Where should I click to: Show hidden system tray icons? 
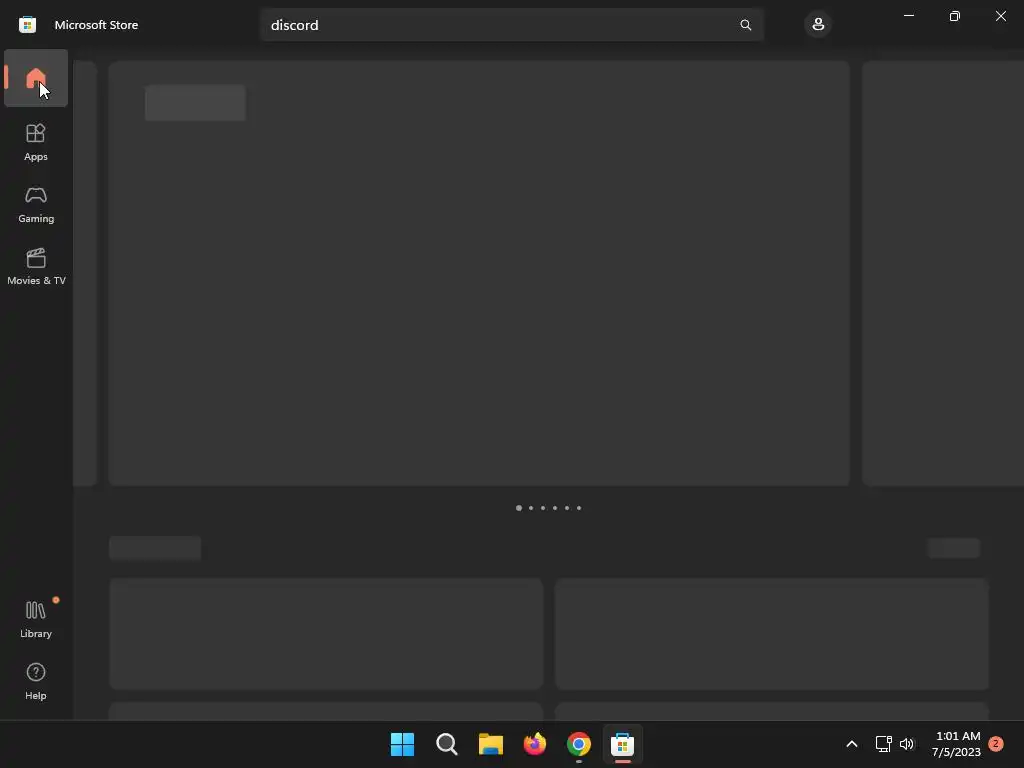tap(852, 744)
